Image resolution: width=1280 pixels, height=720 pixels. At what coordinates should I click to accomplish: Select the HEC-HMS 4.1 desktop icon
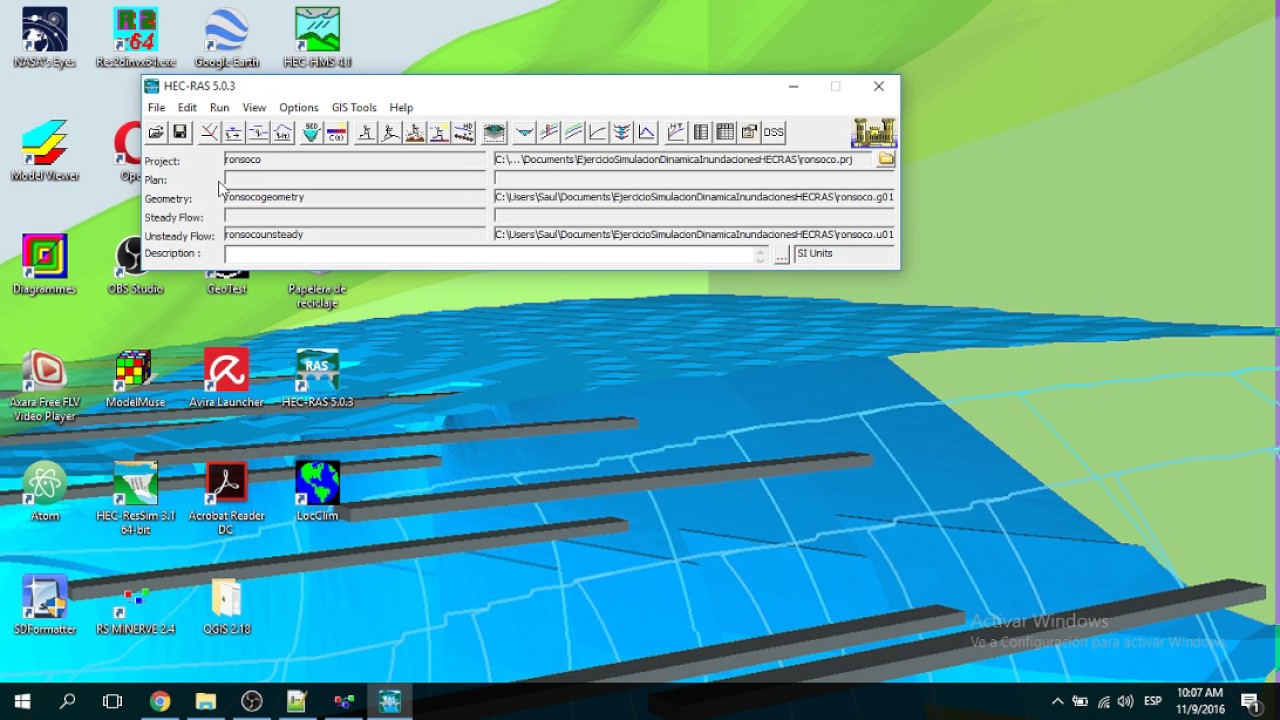point(317,38)
